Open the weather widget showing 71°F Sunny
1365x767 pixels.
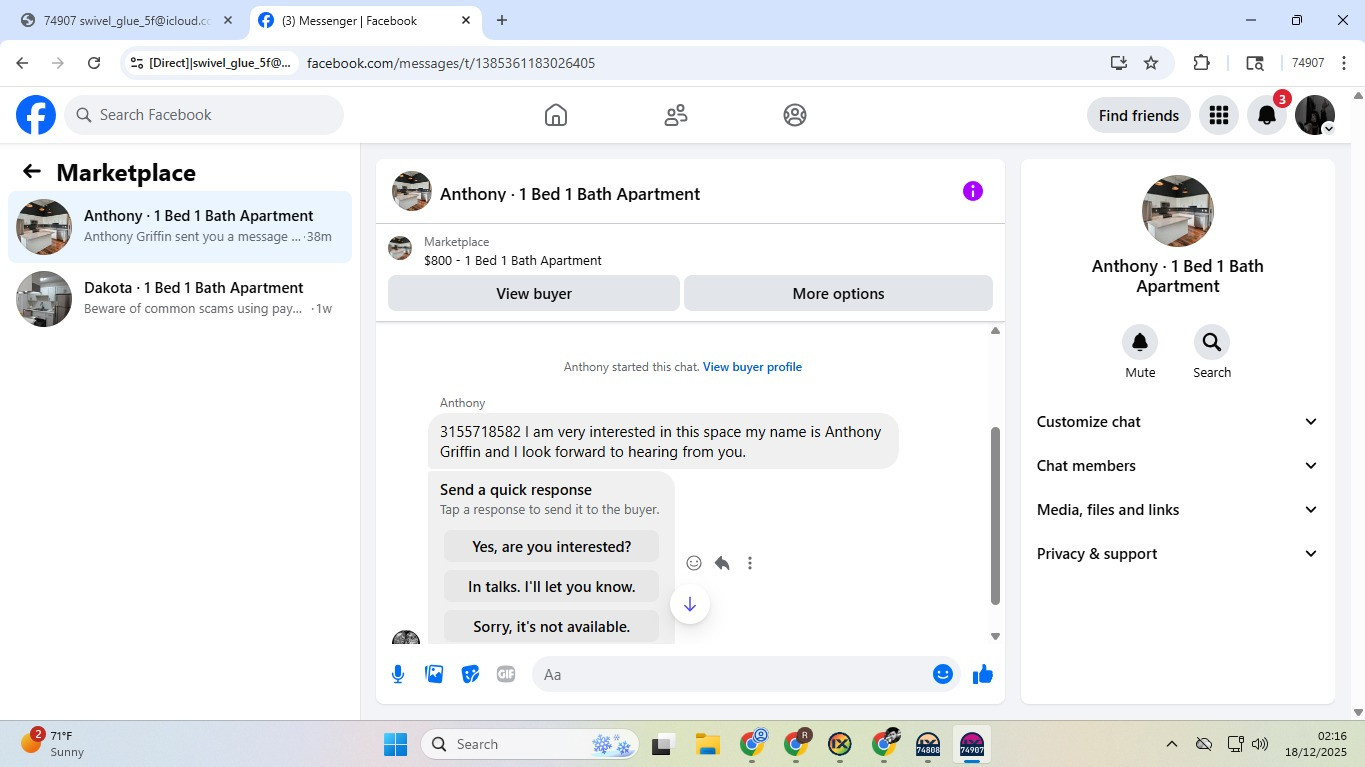tap(55, 744)
